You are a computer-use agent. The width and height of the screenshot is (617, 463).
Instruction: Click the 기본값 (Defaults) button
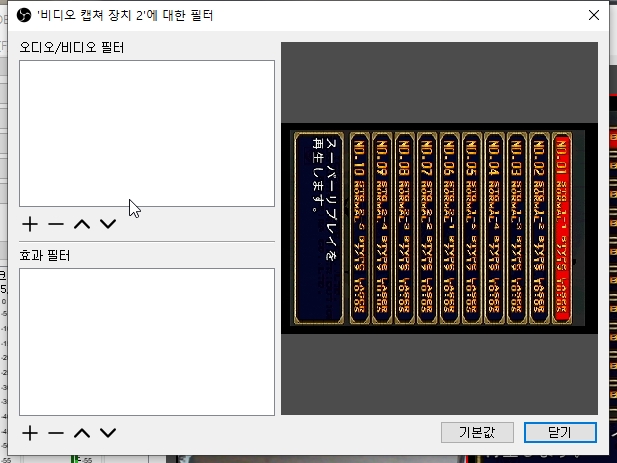coord(477,432)
